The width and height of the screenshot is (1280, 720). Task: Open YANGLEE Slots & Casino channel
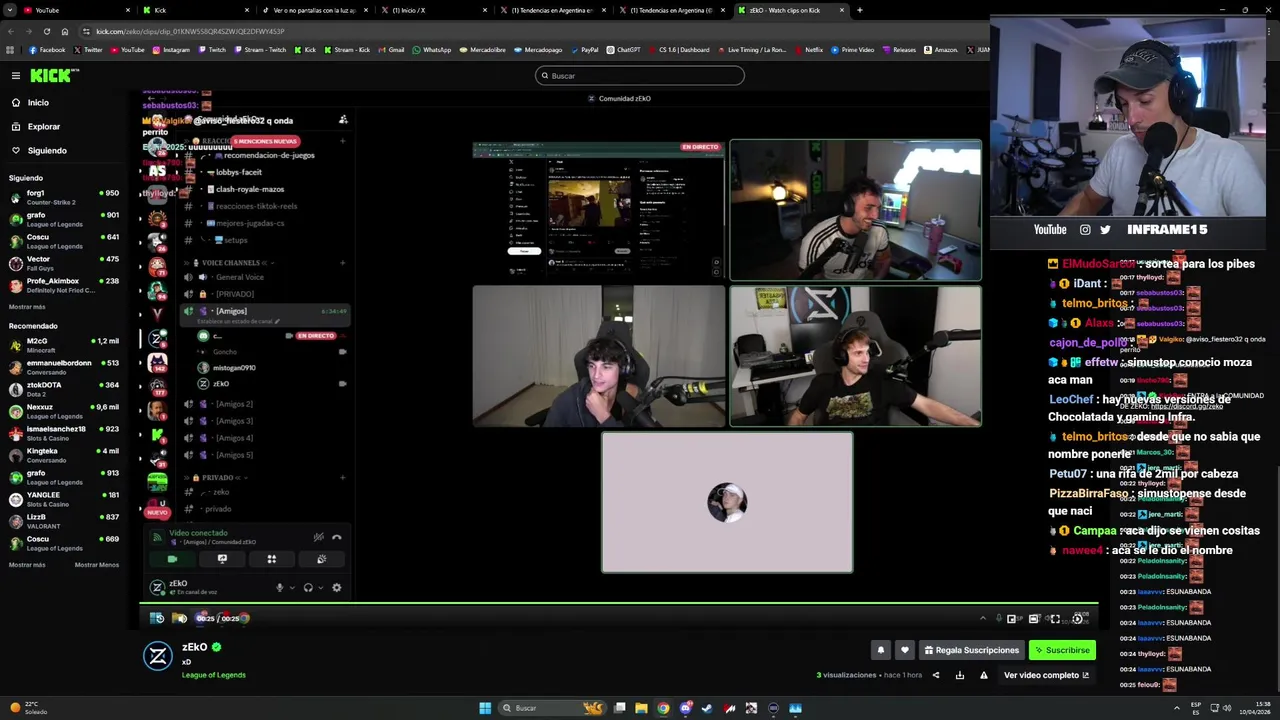64,499
